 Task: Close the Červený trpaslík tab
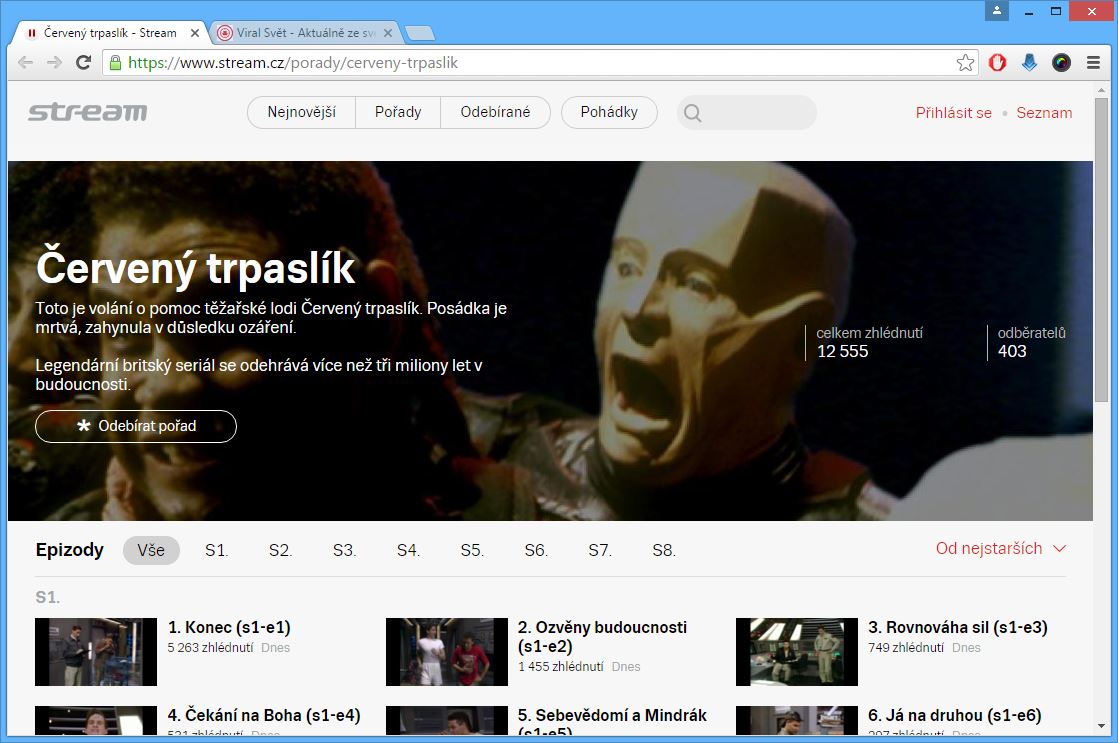point(195,33)
